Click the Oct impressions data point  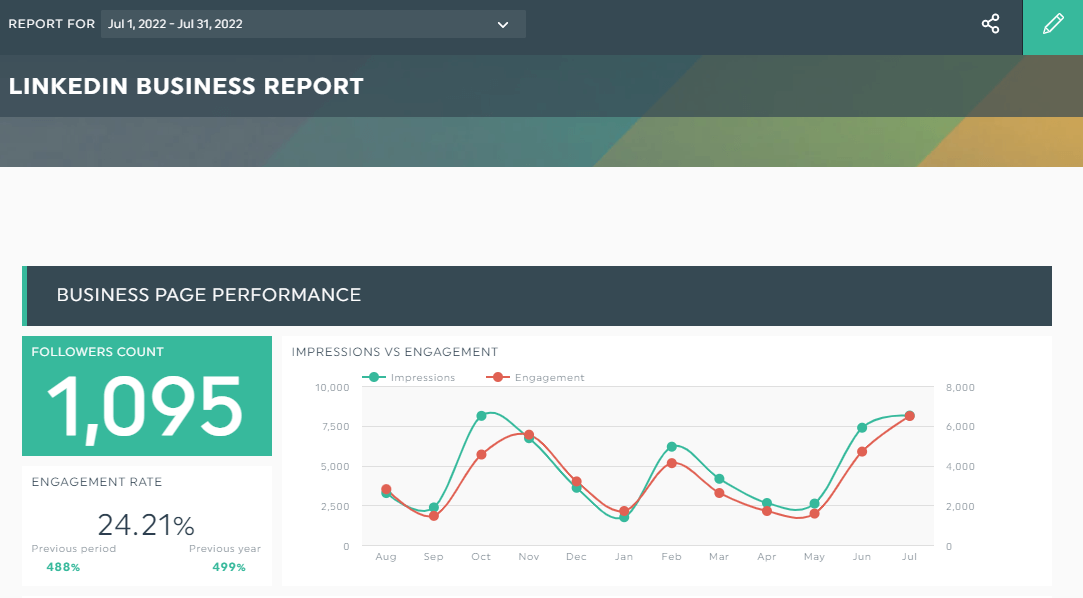(x=481, y=416)
